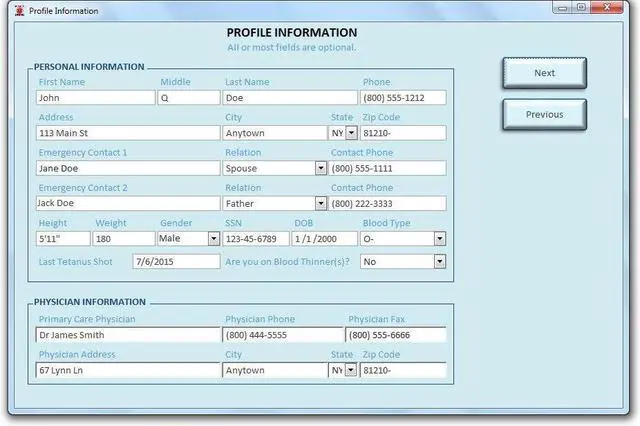Open the Blood Type dropdown arrow
This screenshot has width=640, height=426.
coord(440,239)
